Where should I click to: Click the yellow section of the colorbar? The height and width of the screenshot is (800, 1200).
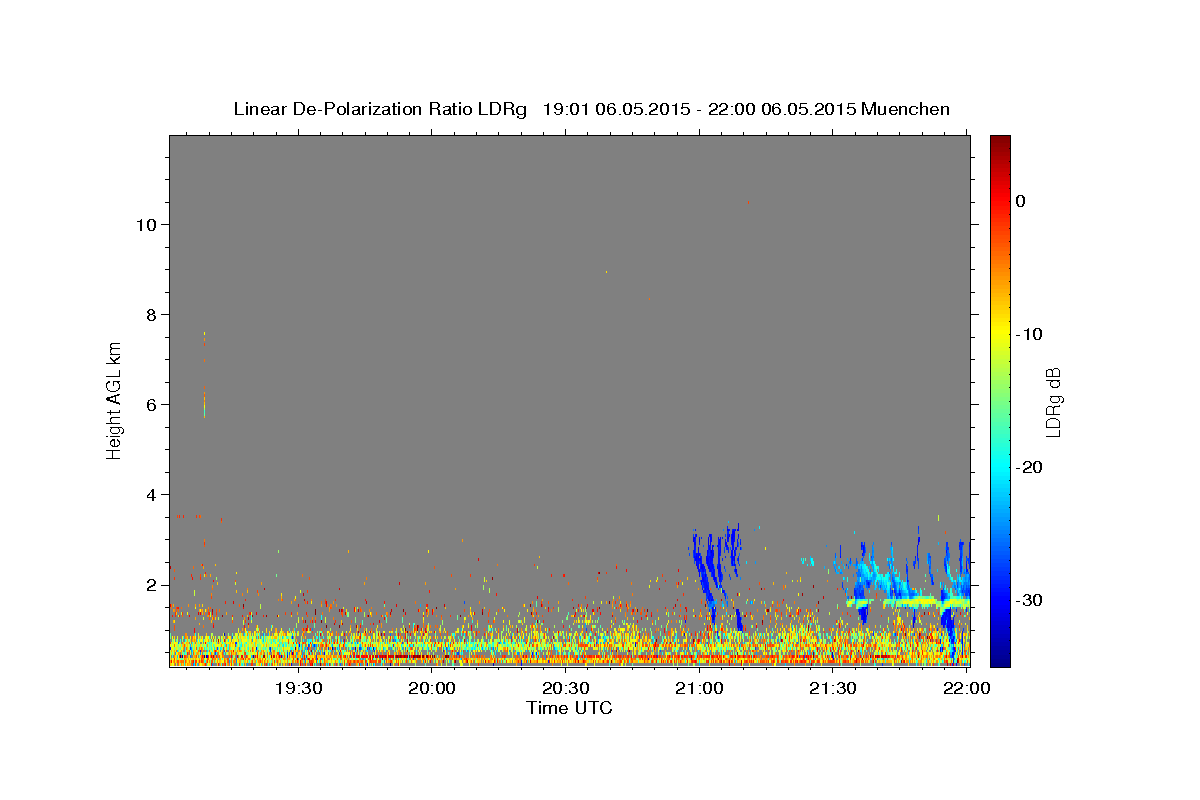coord(1000,335)
